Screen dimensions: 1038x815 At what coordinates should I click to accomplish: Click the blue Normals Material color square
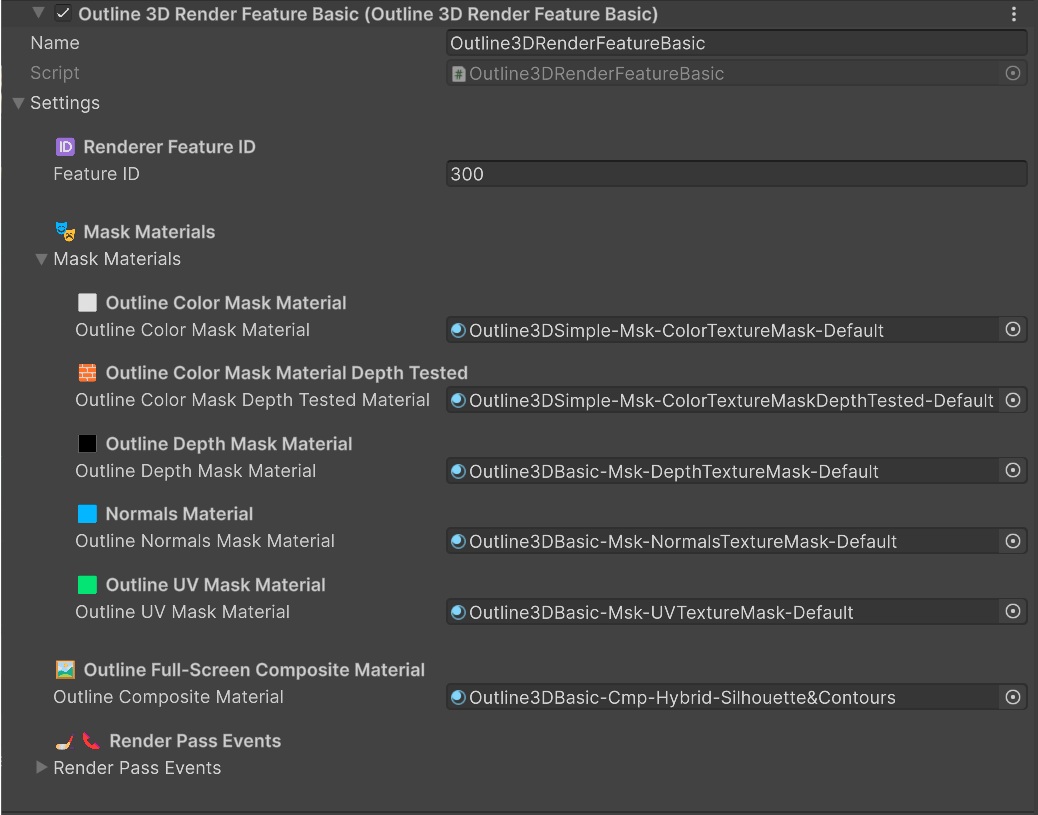(87, 514)
